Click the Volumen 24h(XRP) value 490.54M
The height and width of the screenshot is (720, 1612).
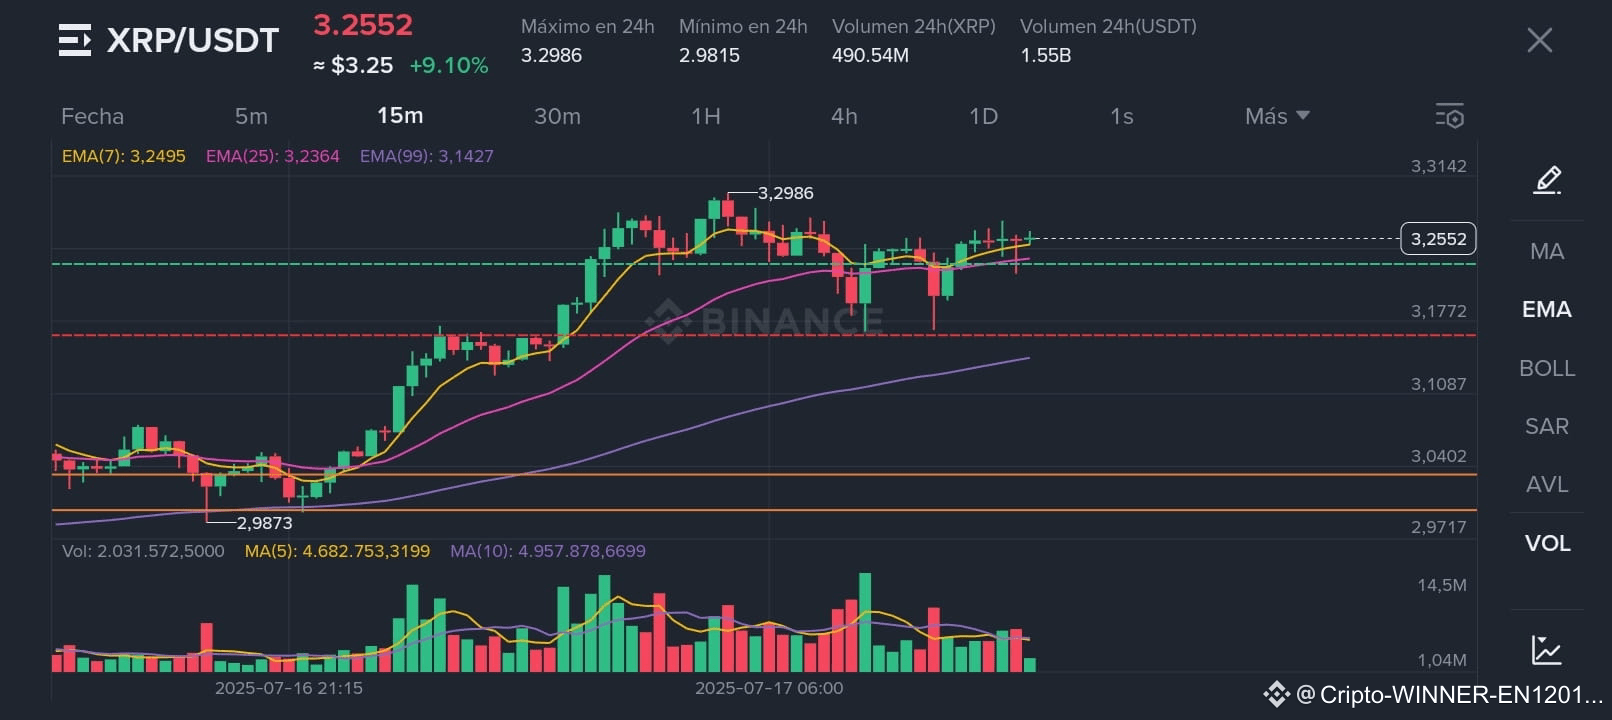click(x=870, y=56)
